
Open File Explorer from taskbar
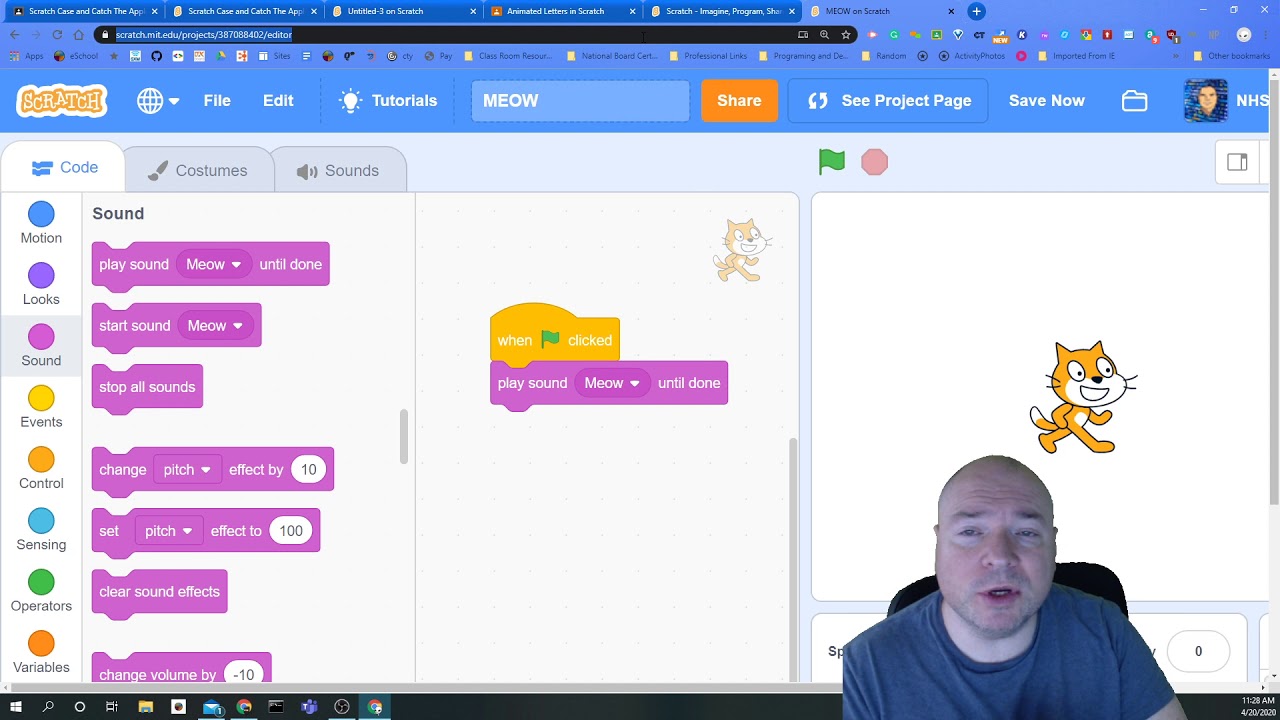coord(146,707)
